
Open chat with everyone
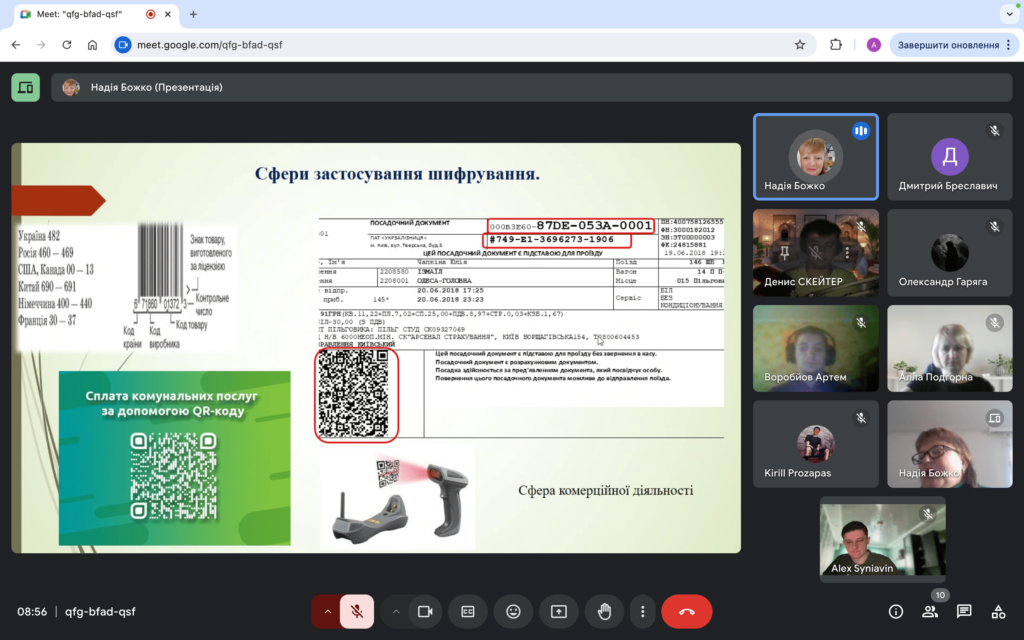click(964, 612)
